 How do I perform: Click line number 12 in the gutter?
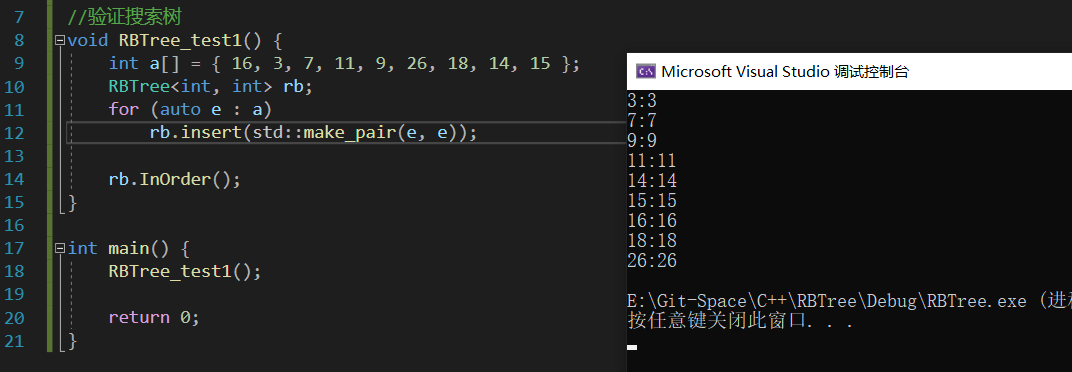(x=18, y=132)
